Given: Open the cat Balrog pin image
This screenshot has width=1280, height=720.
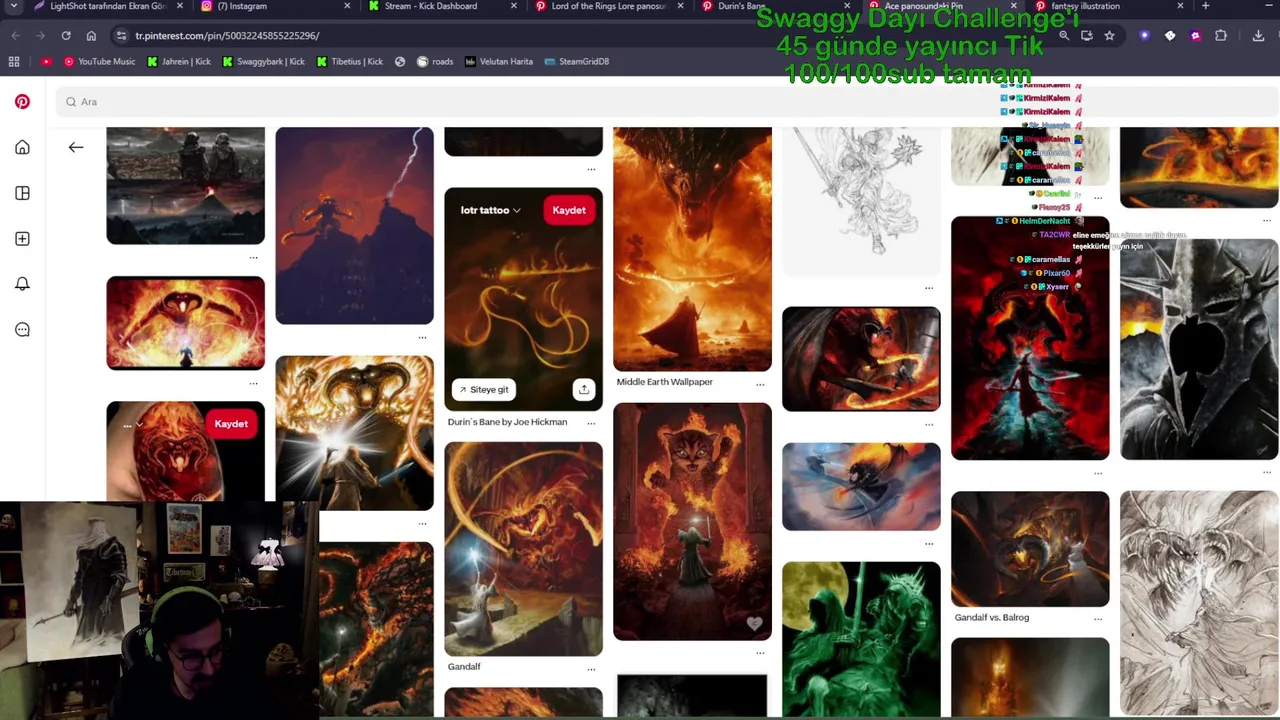Looking at the screenshot, I should [x=692, y=521].
